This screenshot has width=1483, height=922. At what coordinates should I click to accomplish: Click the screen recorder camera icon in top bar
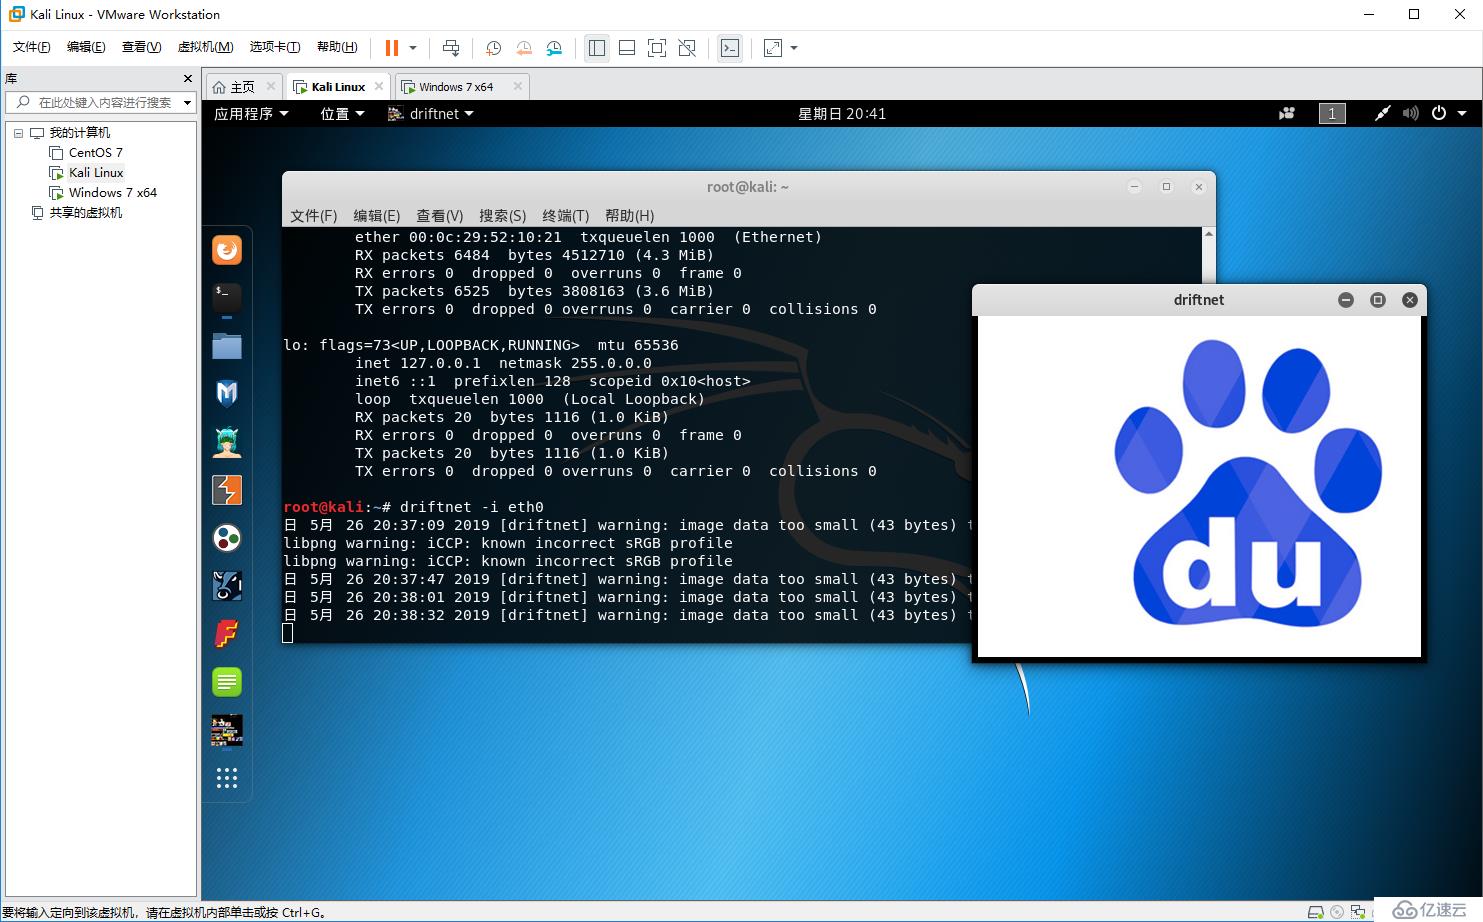click(x=1287, y=114)
